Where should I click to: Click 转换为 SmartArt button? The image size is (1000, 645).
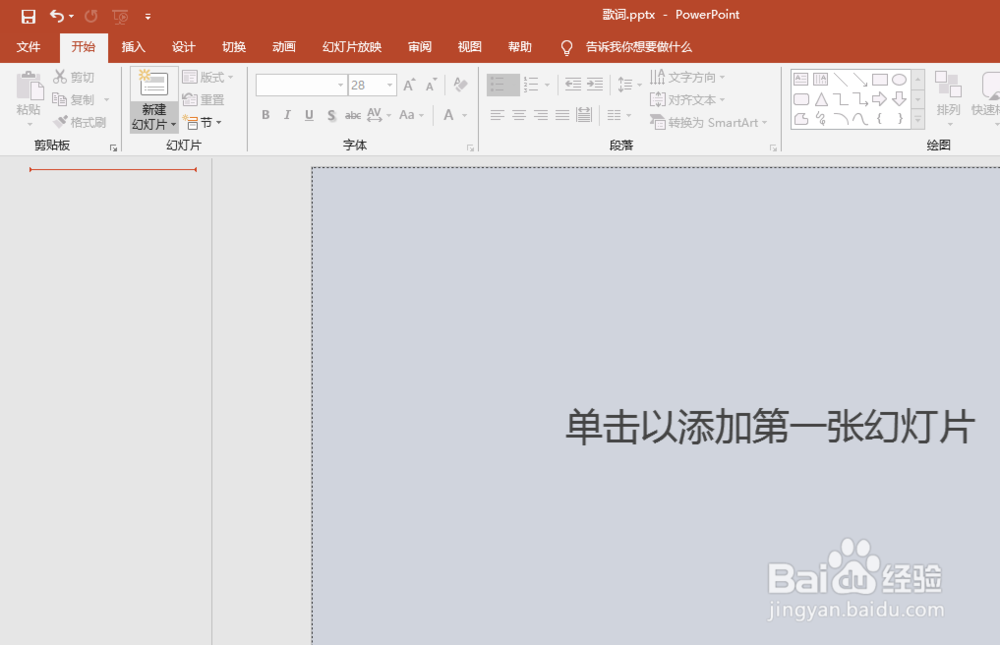pyautogui.click(x=709, y=122)
